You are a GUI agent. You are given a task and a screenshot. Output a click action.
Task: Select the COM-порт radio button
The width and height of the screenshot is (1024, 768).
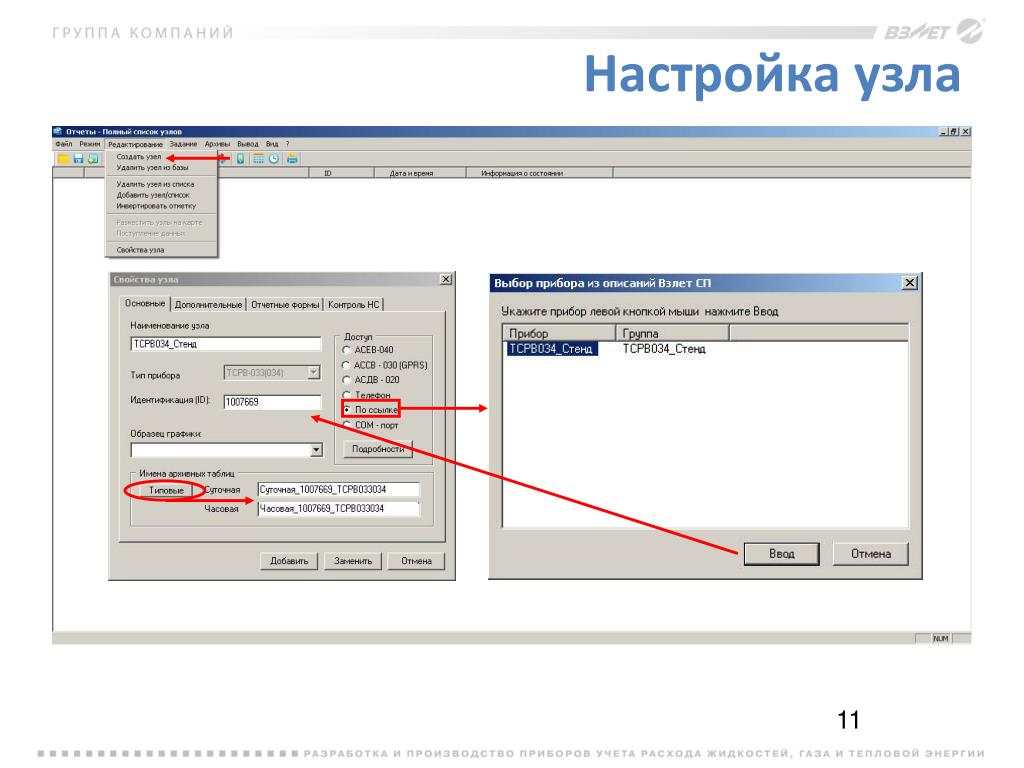pos(347,425)
